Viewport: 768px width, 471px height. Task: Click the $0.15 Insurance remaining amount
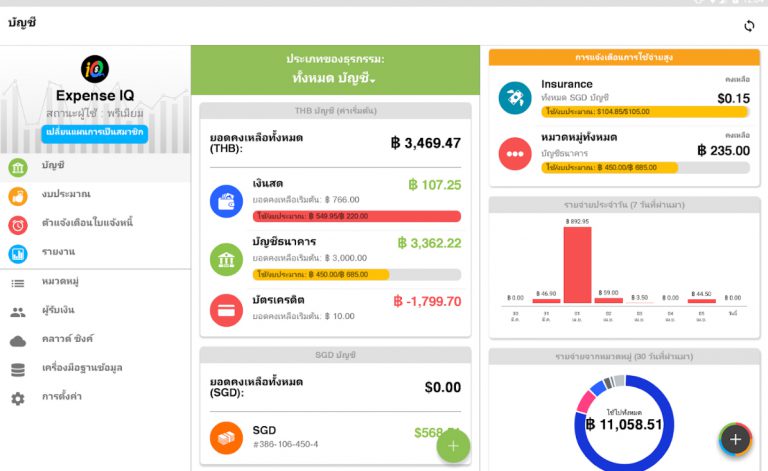(733, 98)
